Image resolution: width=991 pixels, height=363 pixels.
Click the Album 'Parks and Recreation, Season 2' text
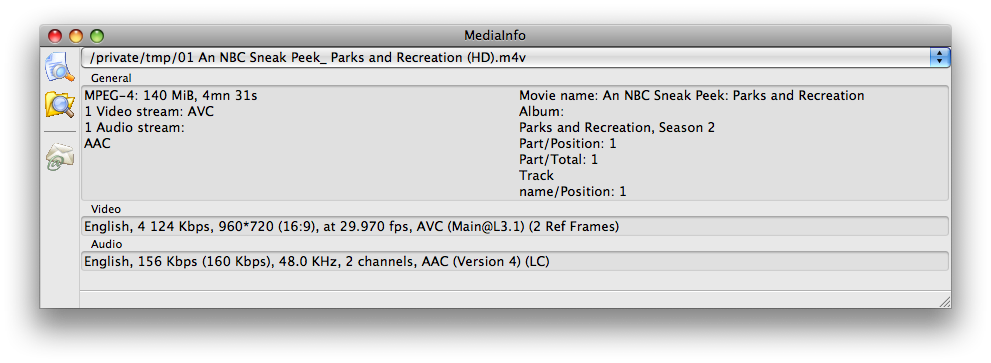coord(617,128)
